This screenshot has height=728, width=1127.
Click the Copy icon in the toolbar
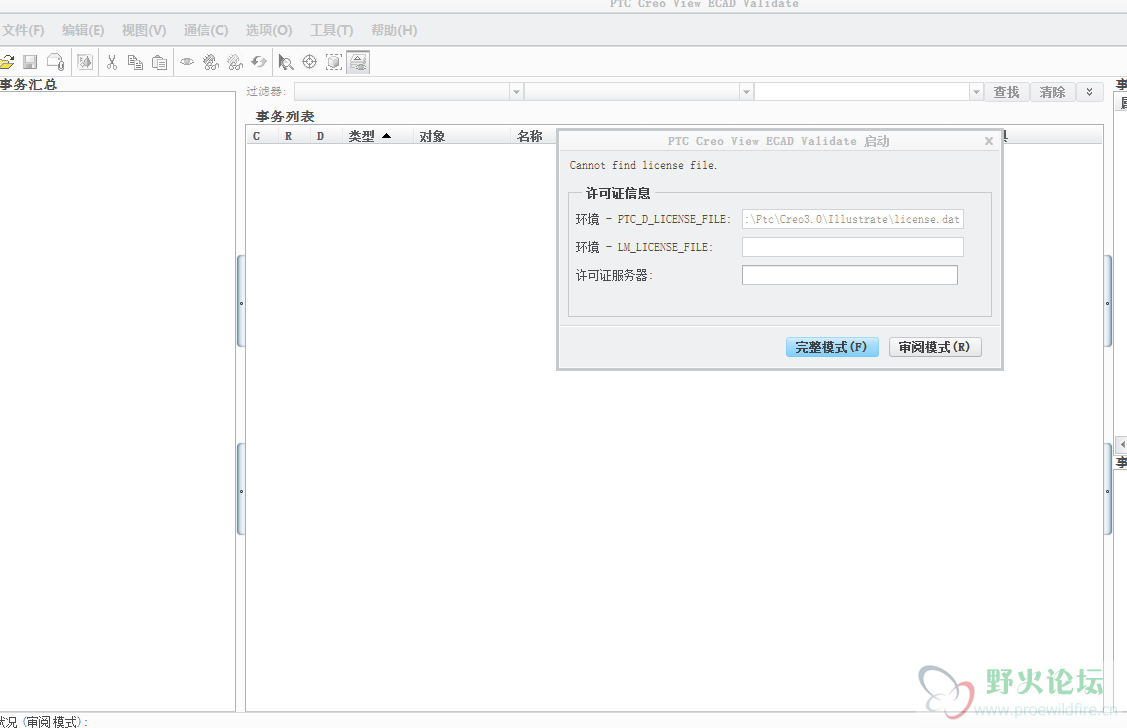pyautogui.click(x=135, y=63)
